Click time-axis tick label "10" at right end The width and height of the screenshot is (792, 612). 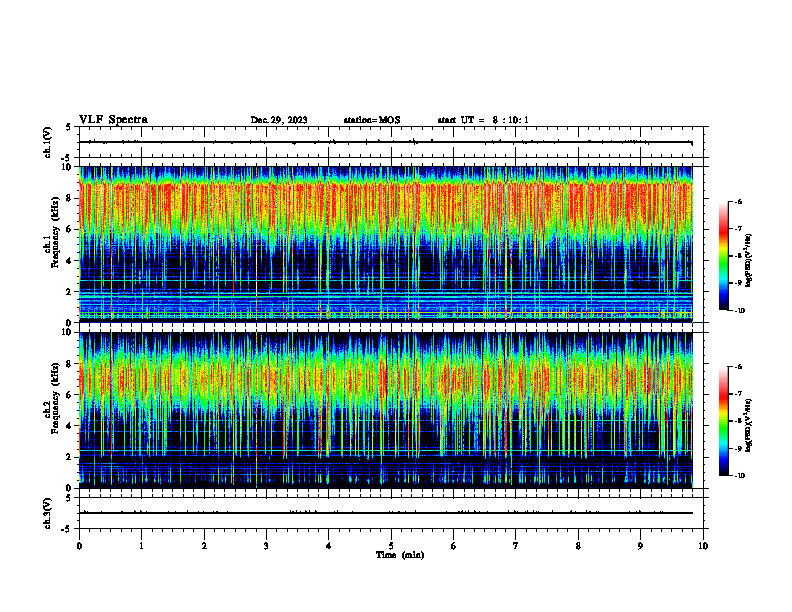[703, 546]
